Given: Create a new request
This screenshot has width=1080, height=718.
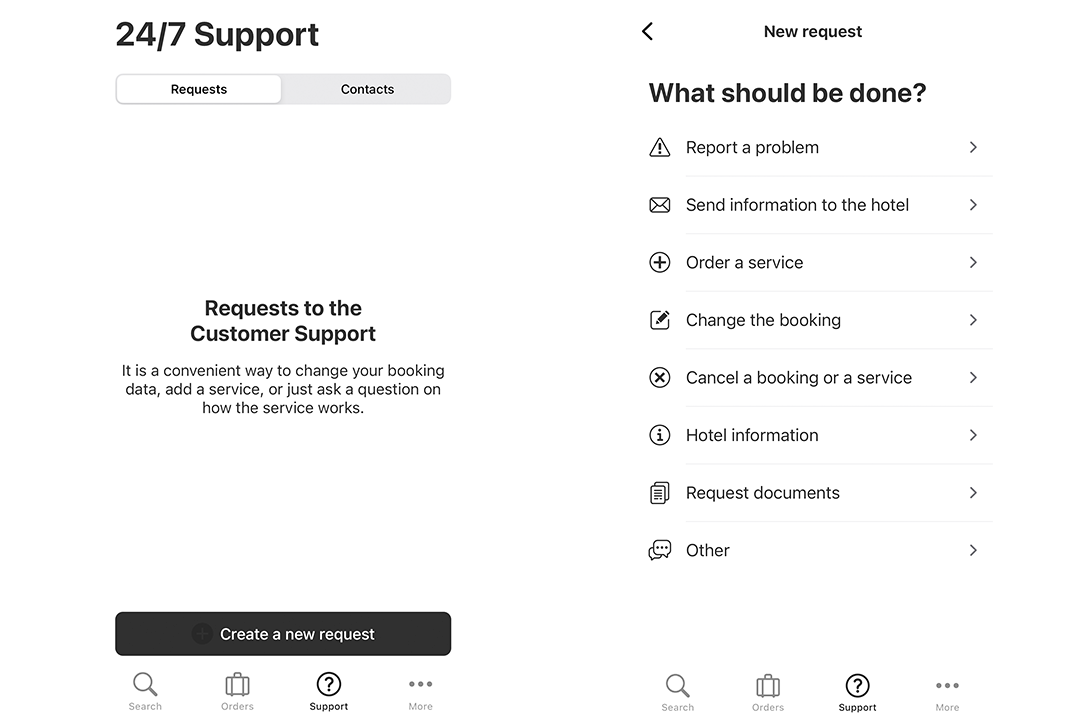Looking at the screenshot, I should coord(283,634).
